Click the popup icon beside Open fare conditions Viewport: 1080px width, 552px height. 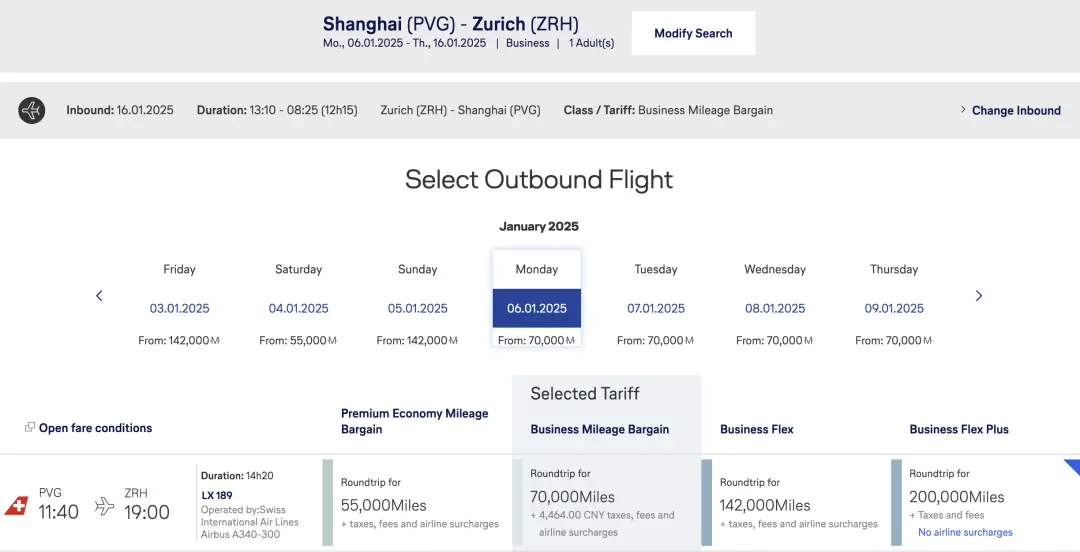point(30,427)
